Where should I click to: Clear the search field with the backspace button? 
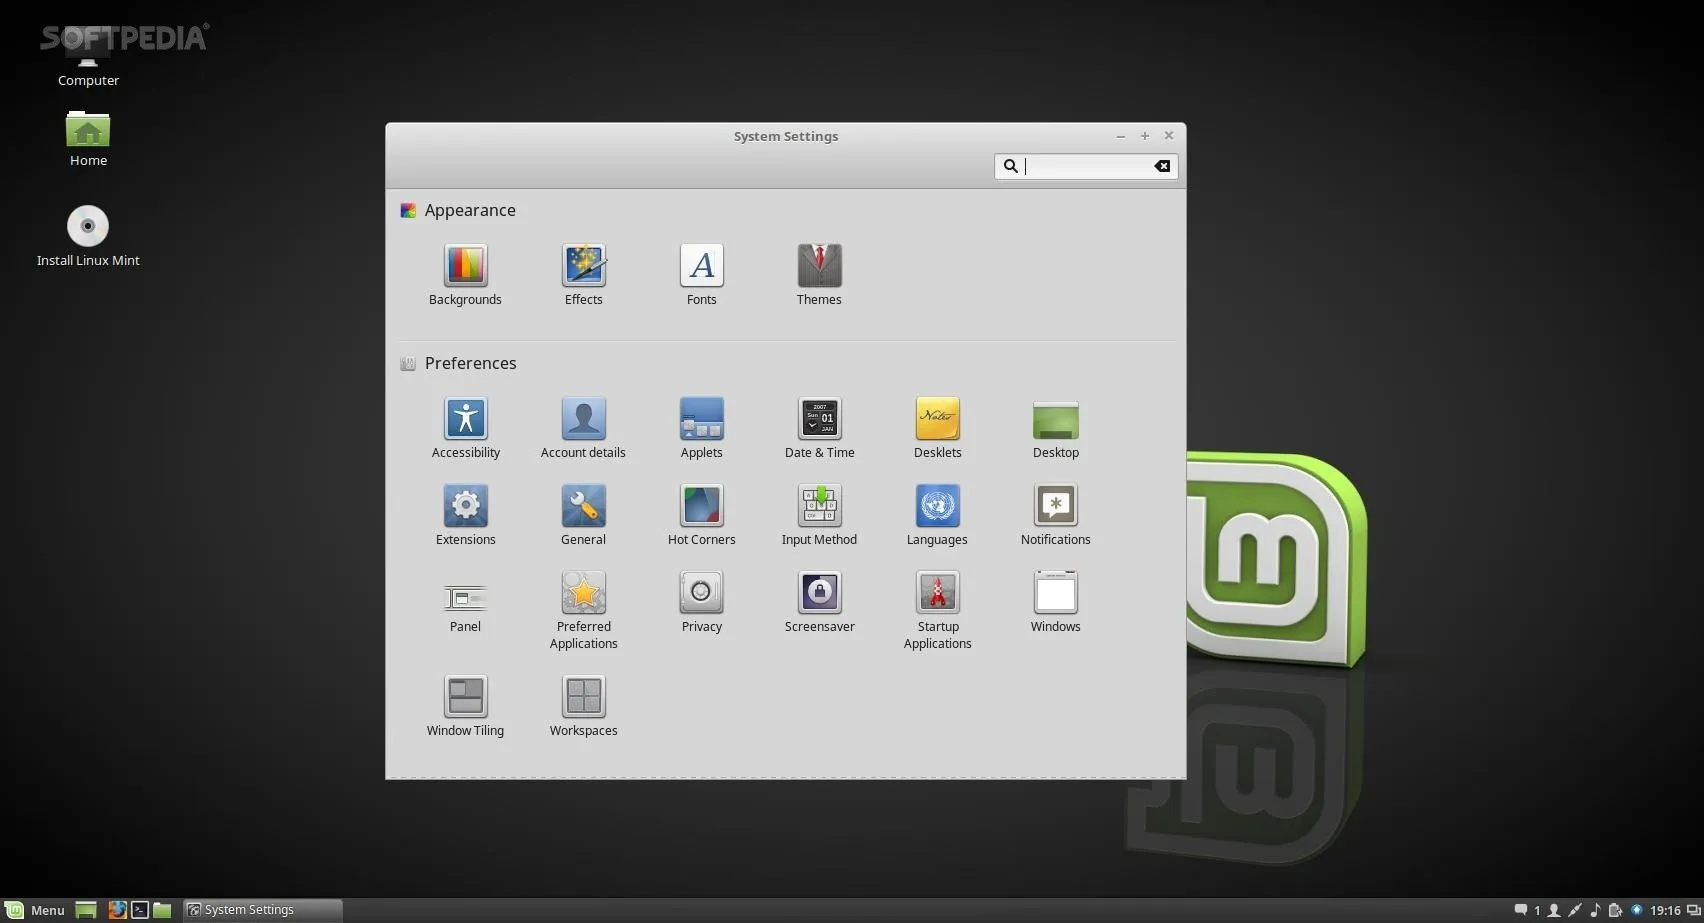click(x=1162, y=166)
